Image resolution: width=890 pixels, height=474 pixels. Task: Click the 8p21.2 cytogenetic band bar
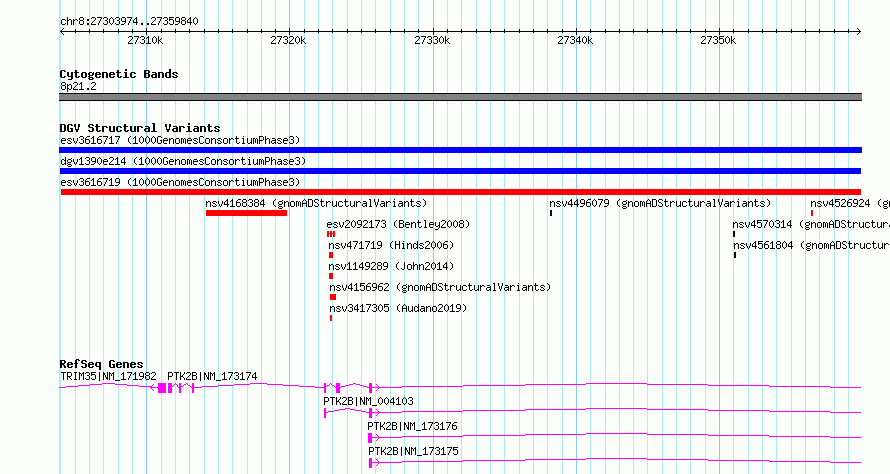click(460, 97)
